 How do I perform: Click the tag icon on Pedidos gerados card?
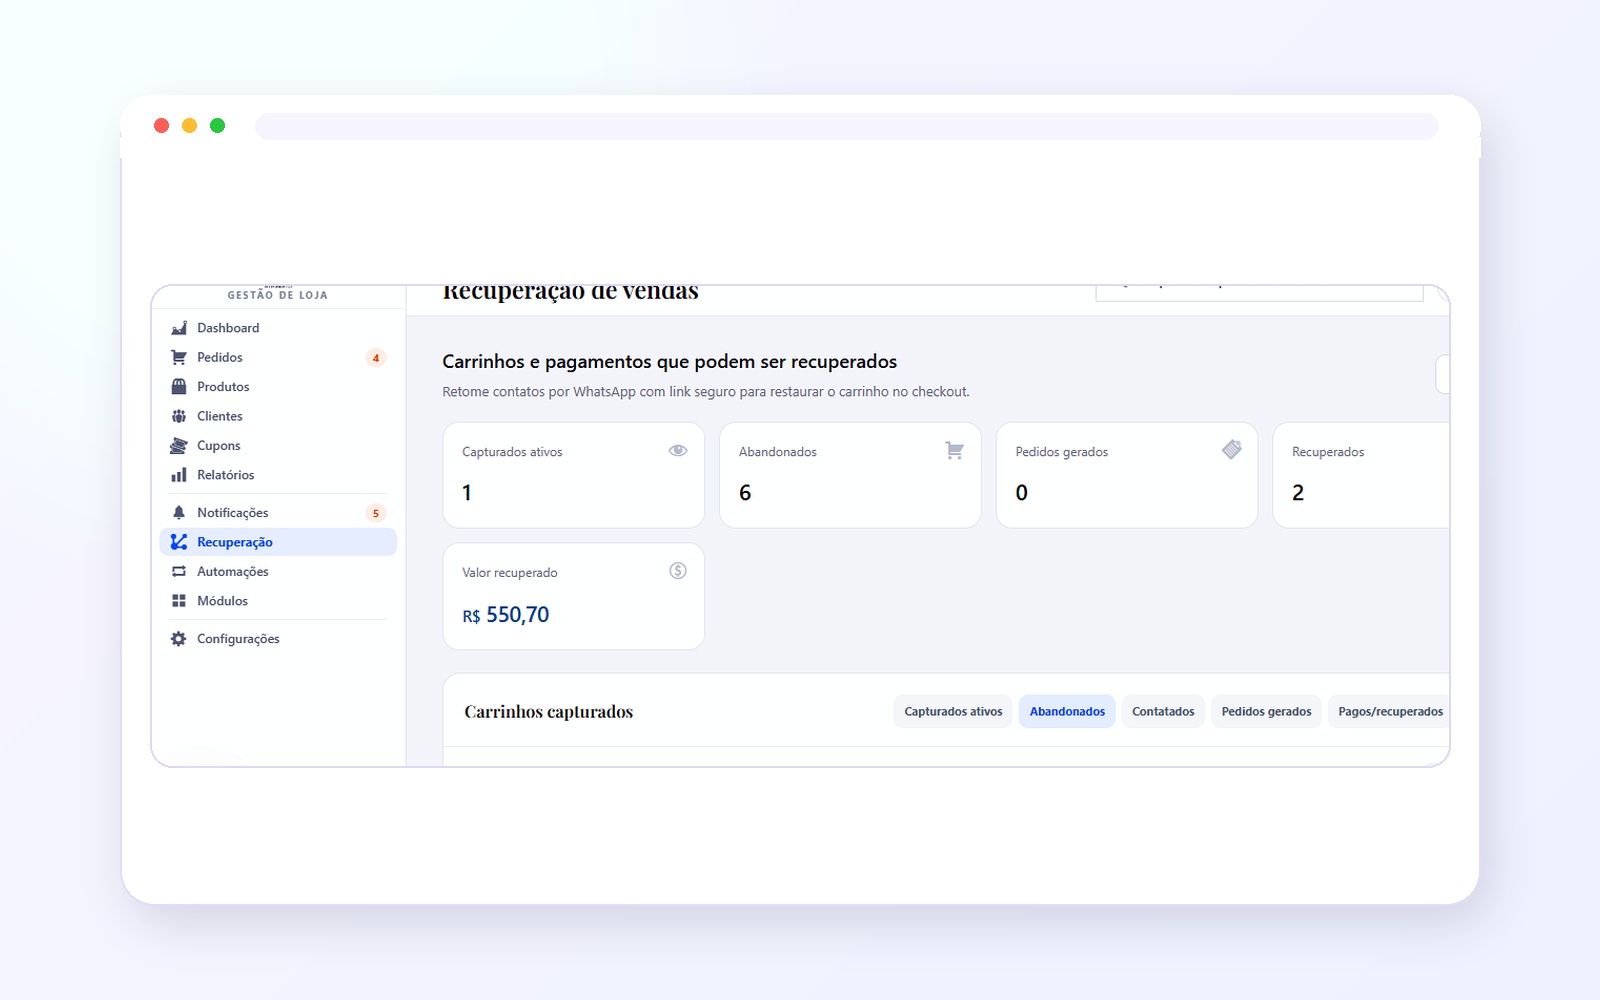click(1232, 450)
